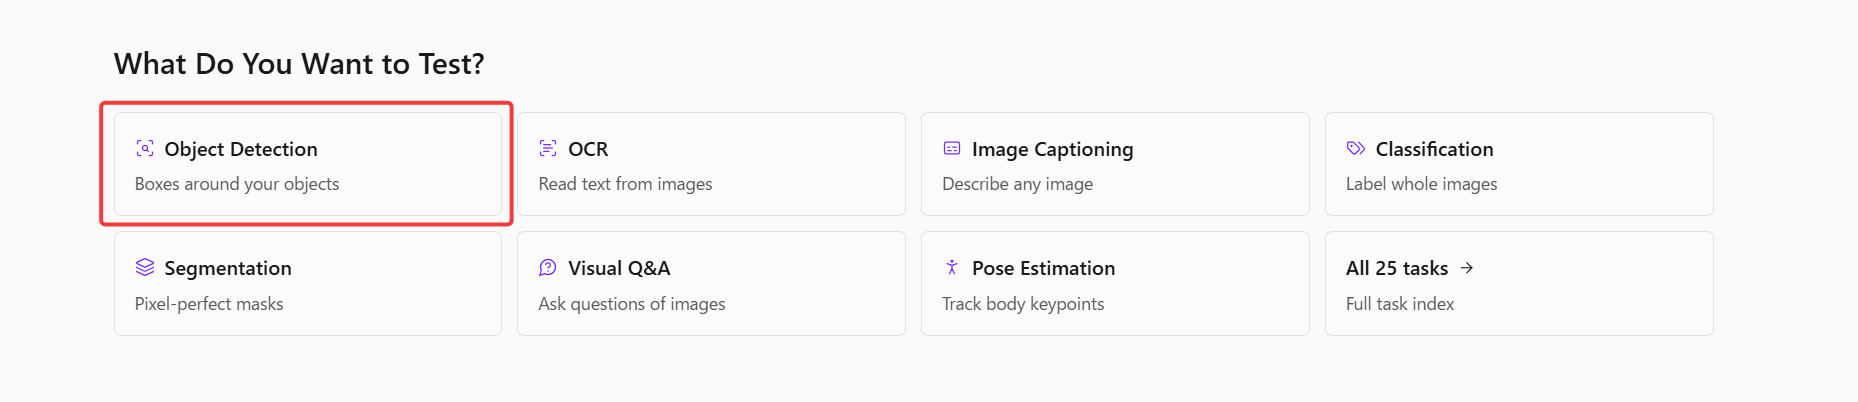Choose the Classification task card
The image size is (1858, 402).
pos(1519,164)
